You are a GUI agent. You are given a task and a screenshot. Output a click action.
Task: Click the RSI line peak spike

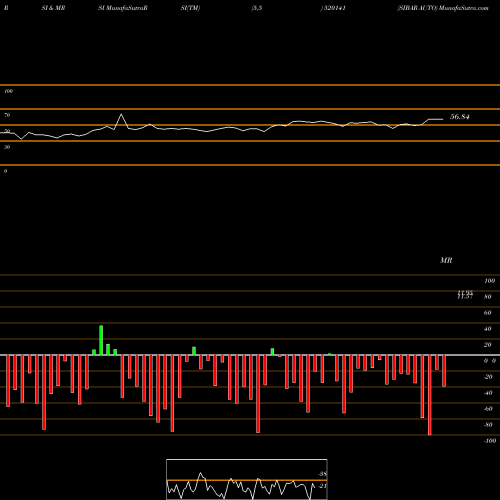121,114
